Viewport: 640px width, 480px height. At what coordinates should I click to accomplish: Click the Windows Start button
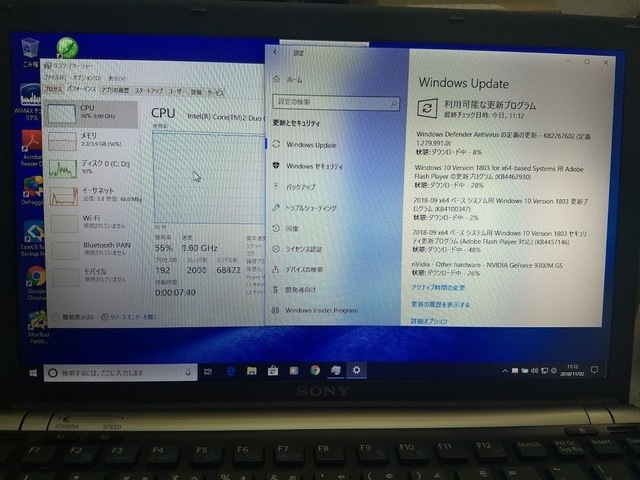(33, 373)
